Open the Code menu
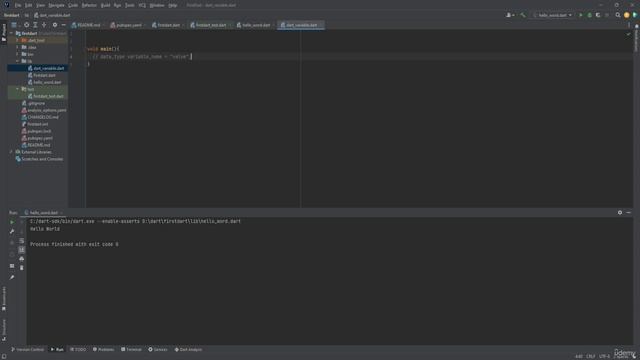The height and width of the screenshot is (360, 640). (73, 5)
